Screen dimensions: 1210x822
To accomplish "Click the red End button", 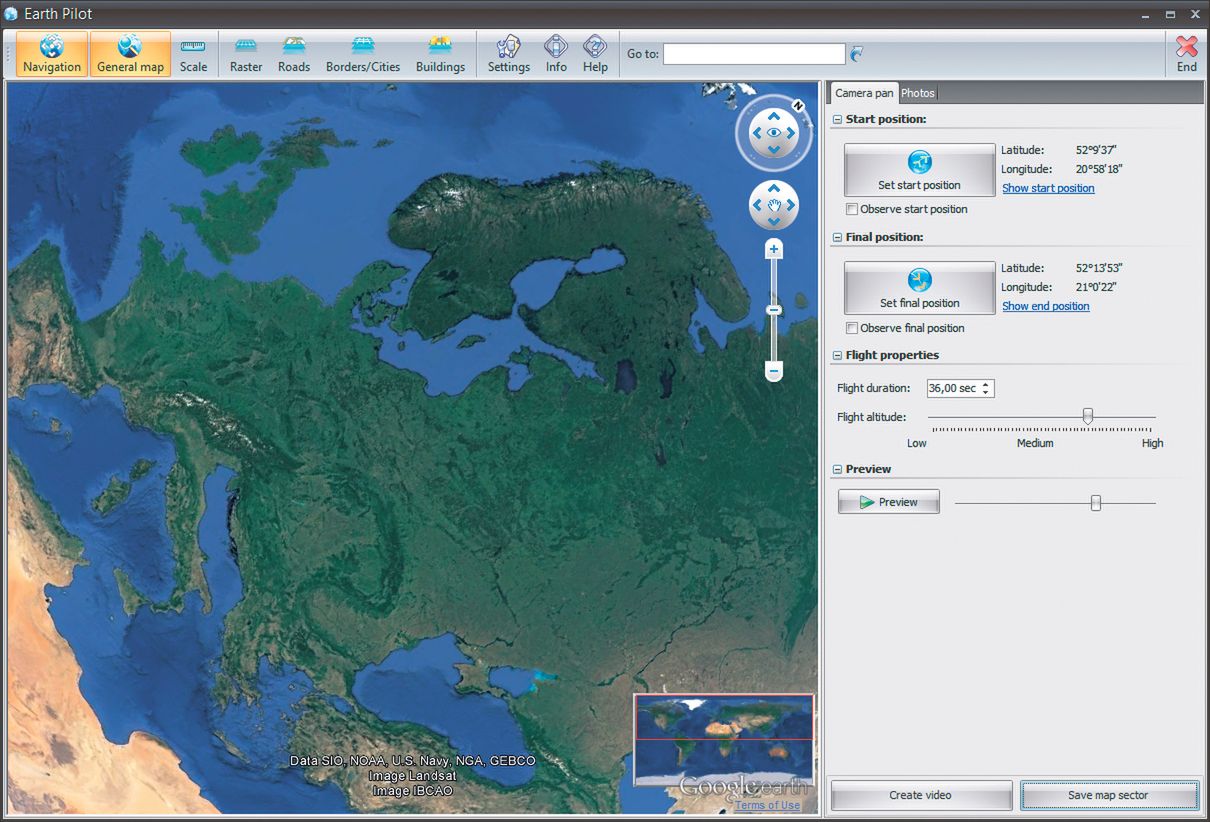I will 1186,54.
